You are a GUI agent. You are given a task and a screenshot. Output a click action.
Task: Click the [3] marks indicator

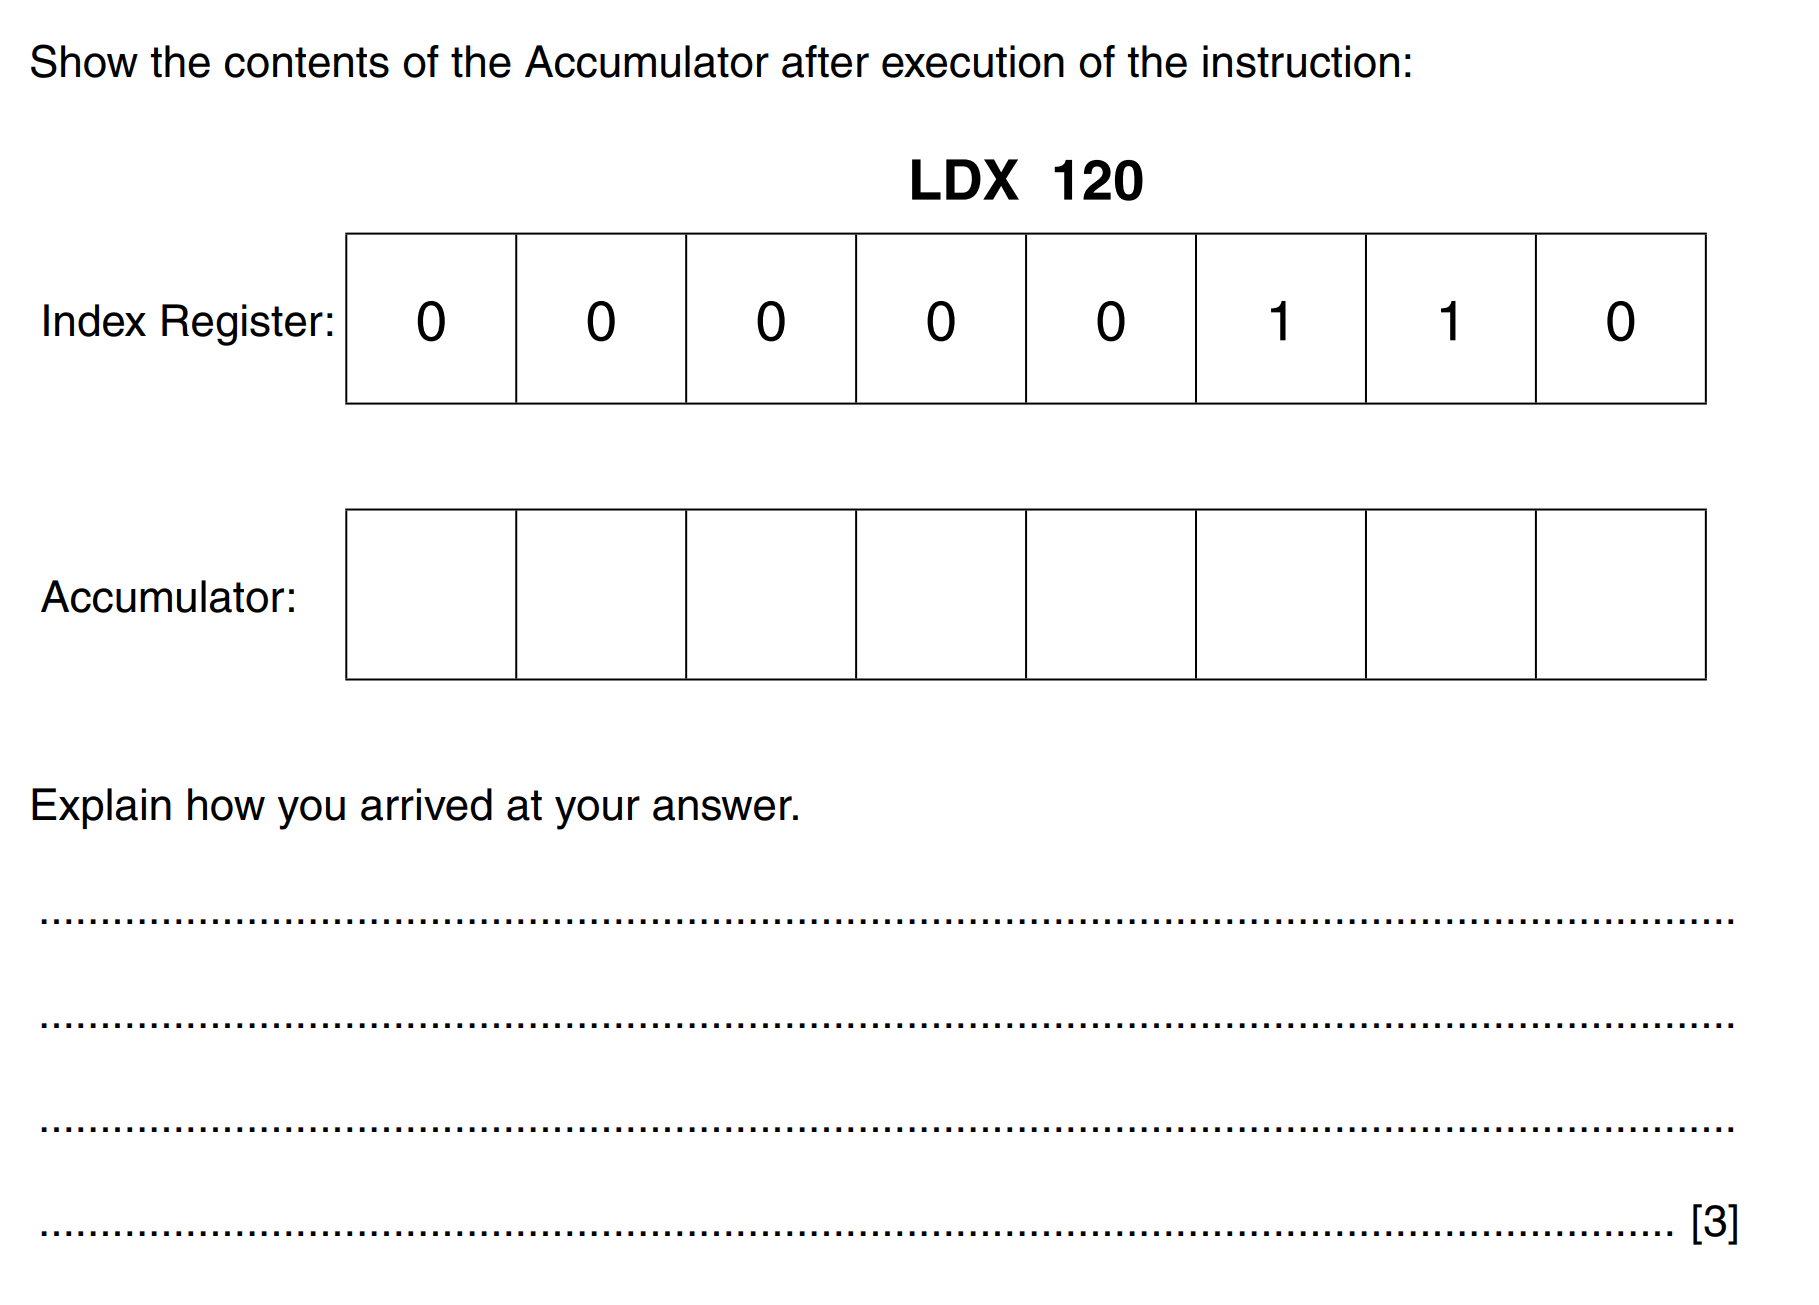point(1714,1222)
